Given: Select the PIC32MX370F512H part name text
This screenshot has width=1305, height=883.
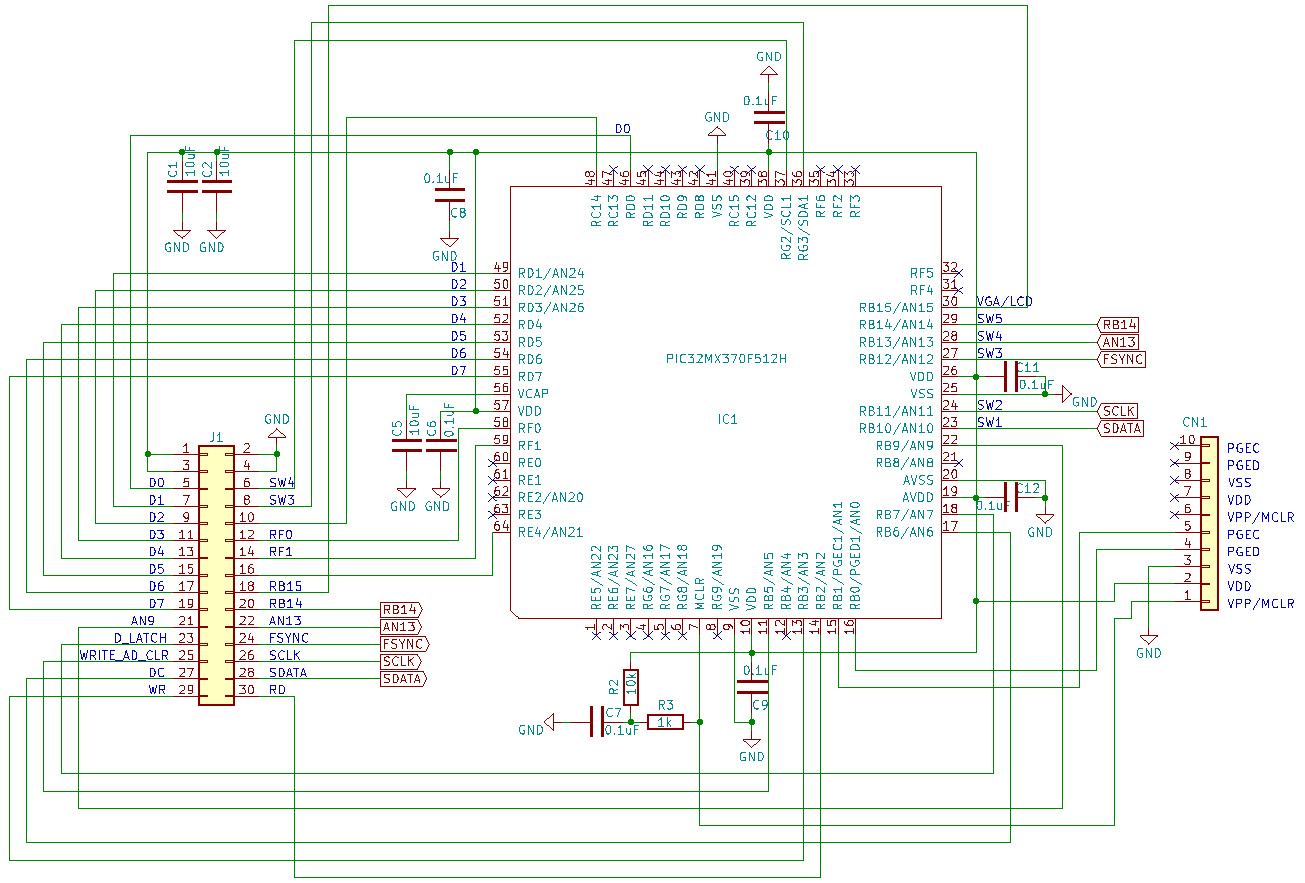Looking at the screenshot, I should click(x=726, y=359).
